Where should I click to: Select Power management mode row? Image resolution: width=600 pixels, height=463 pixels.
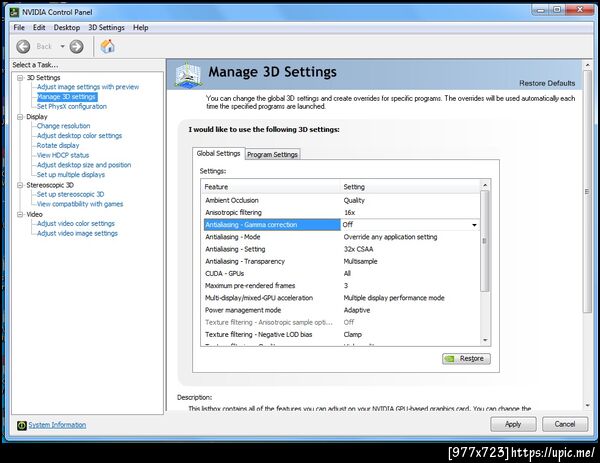341,310
